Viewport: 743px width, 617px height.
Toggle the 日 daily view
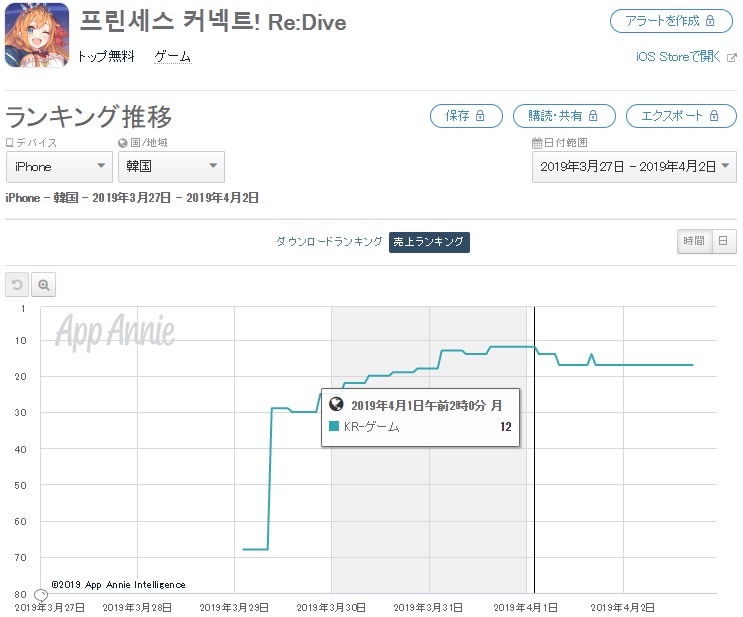(724, 241)
